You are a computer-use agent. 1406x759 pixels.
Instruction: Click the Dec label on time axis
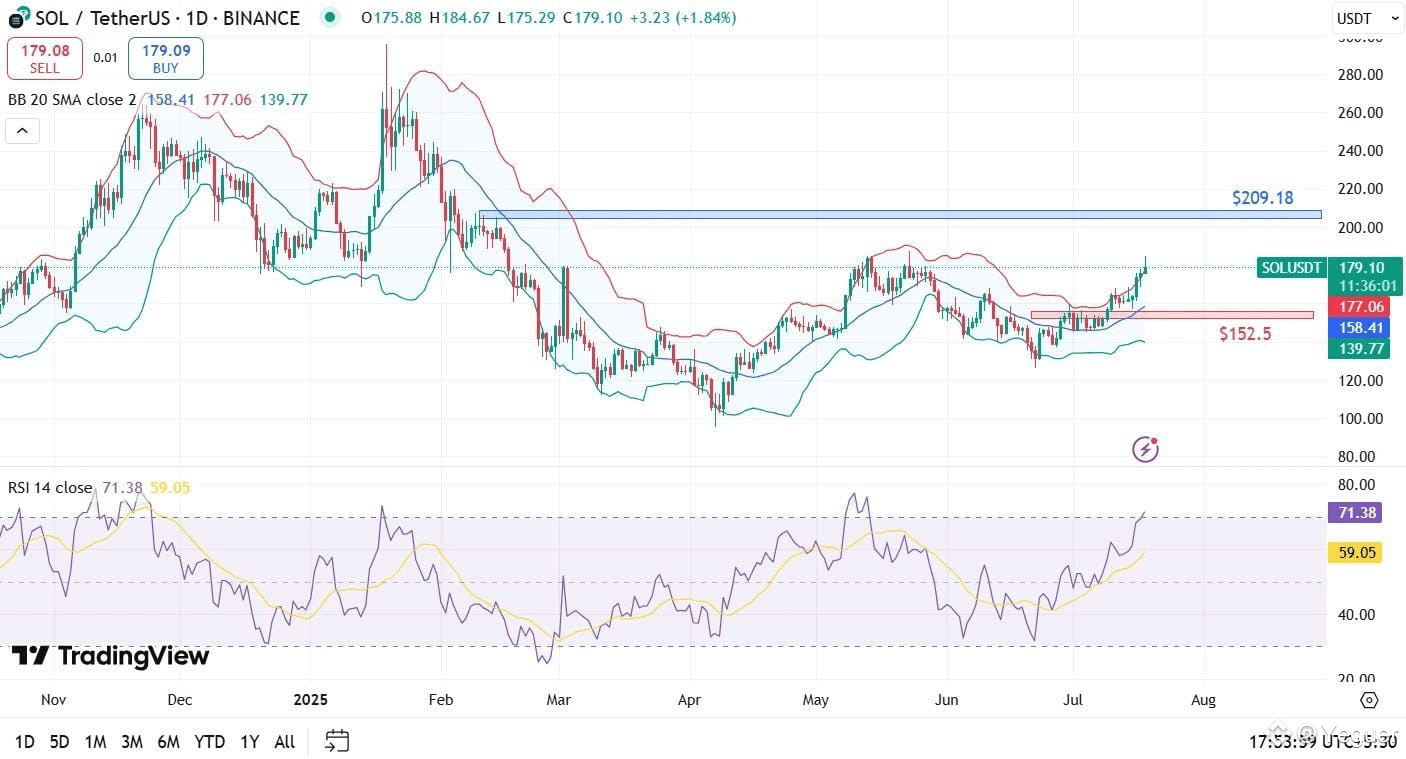point(180,700)
